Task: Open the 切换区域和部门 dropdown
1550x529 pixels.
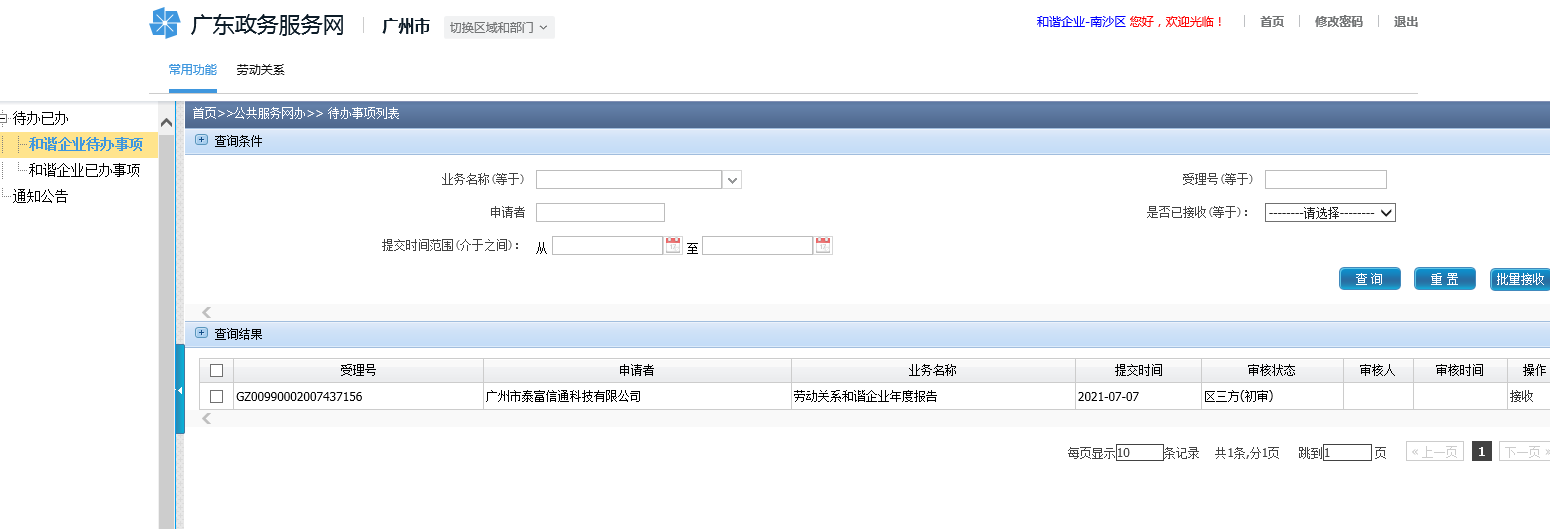Action: tap(498, 27)
